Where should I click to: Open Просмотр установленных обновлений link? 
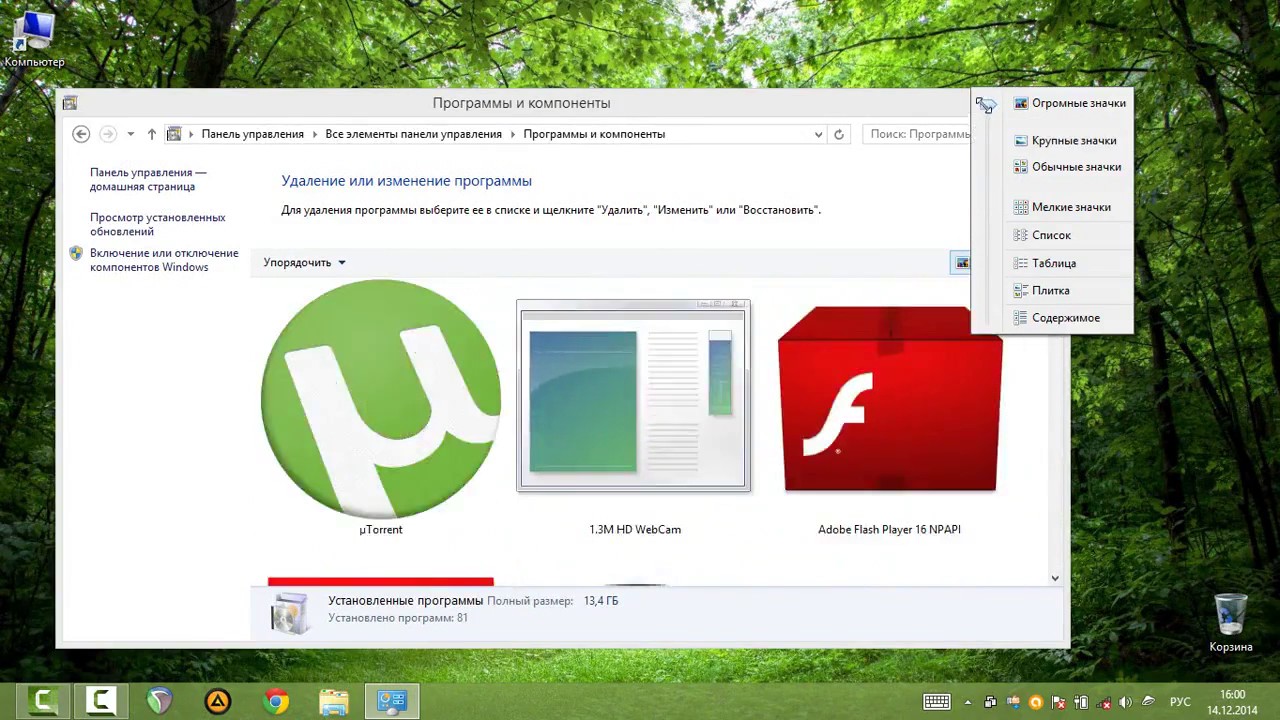(157, 224)
